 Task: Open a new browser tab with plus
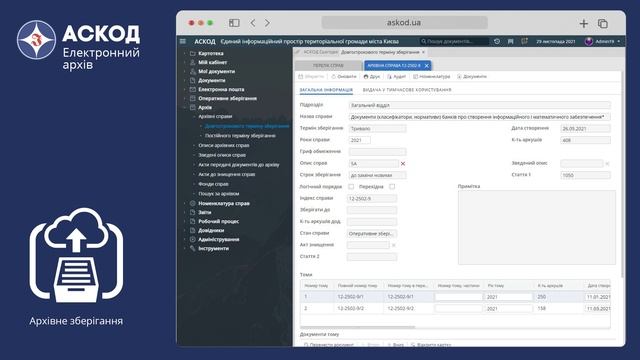[x=584, y=24]
